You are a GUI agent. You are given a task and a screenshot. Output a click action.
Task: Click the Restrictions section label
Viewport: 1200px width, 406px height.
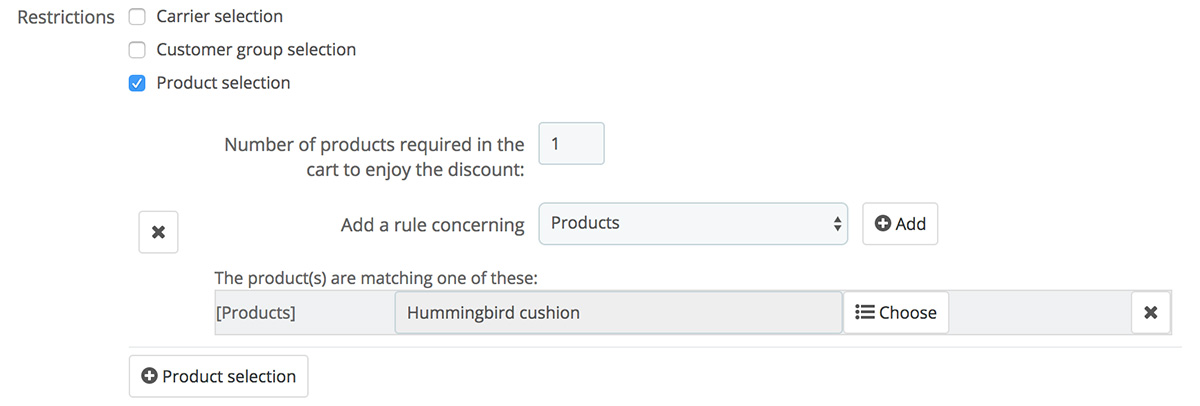pyautogui.click(x=66, y=18)
